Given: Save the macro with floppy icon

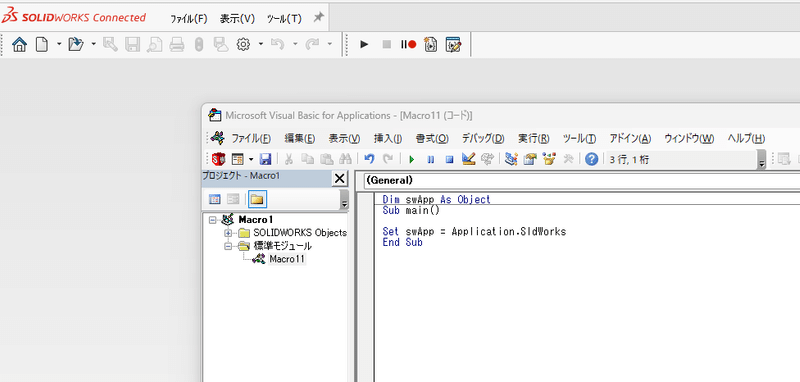Looking at the screenshot, I should (265, 159).
